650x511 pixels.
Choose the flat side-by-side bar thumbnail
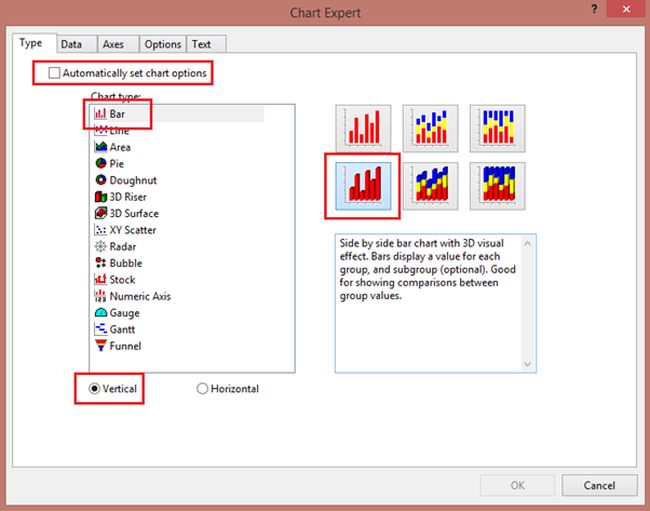(x=363, y=128)
